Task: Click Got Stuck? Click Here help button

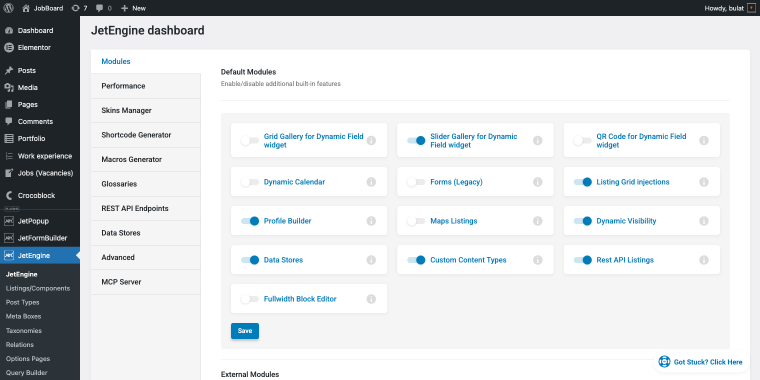Action: (x=701, y=362)
